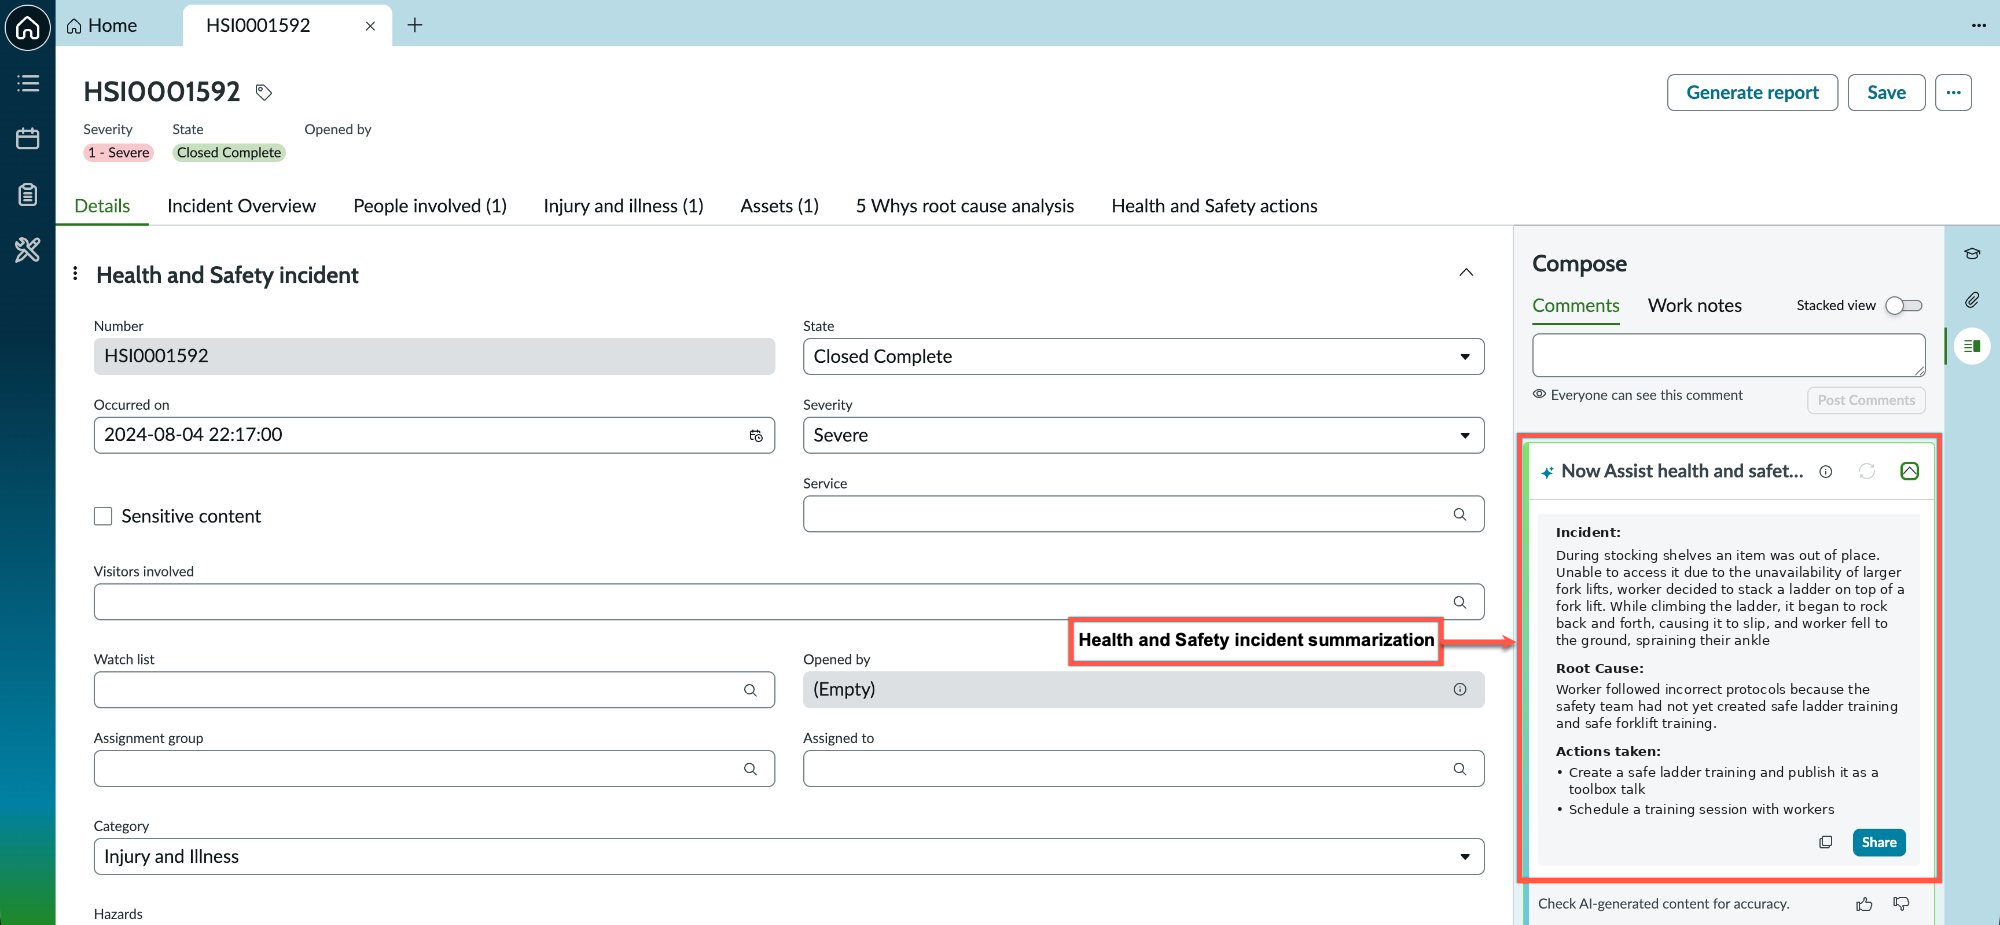Give thumbs down to AI-generated content

pyautogui.click(x=1901, y=904)
